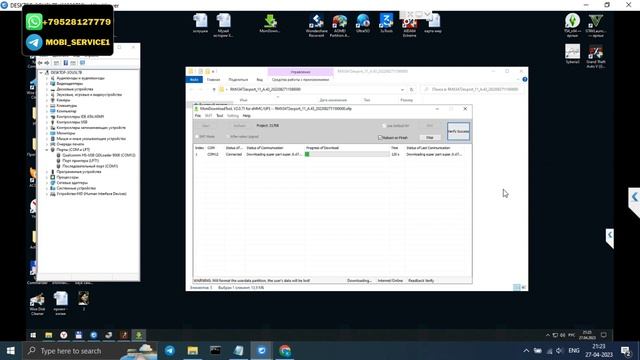Collapse DESKTOP root node in Device Manager
Viewport: 640px width, 360px height.
tap(41, 73)
